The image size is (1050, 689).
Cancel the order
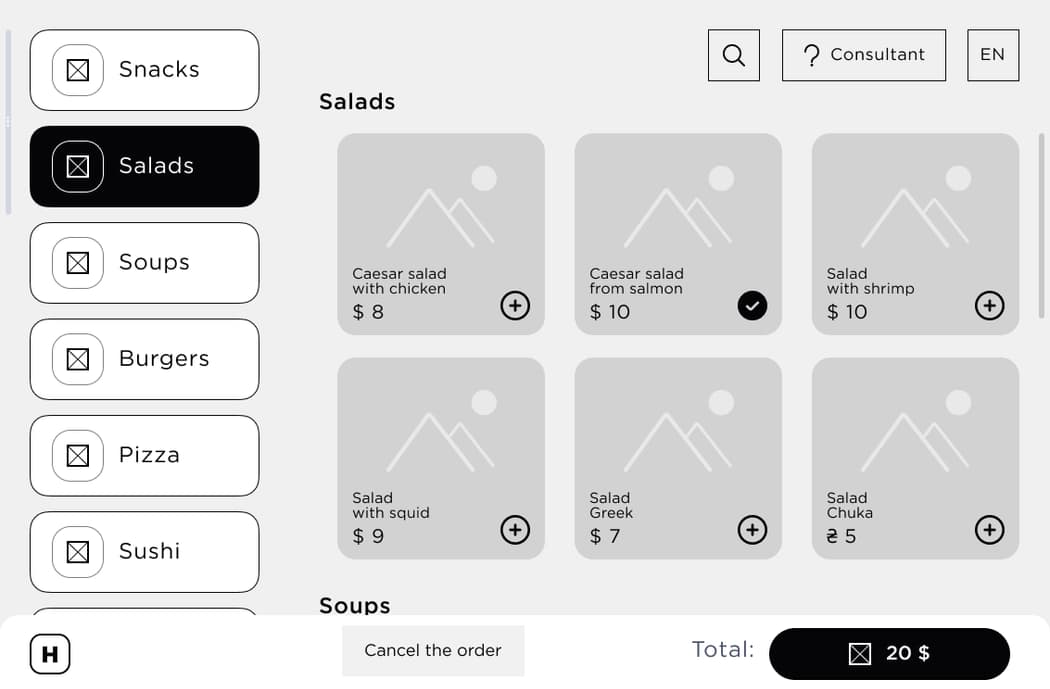click(x=433, y=651)
